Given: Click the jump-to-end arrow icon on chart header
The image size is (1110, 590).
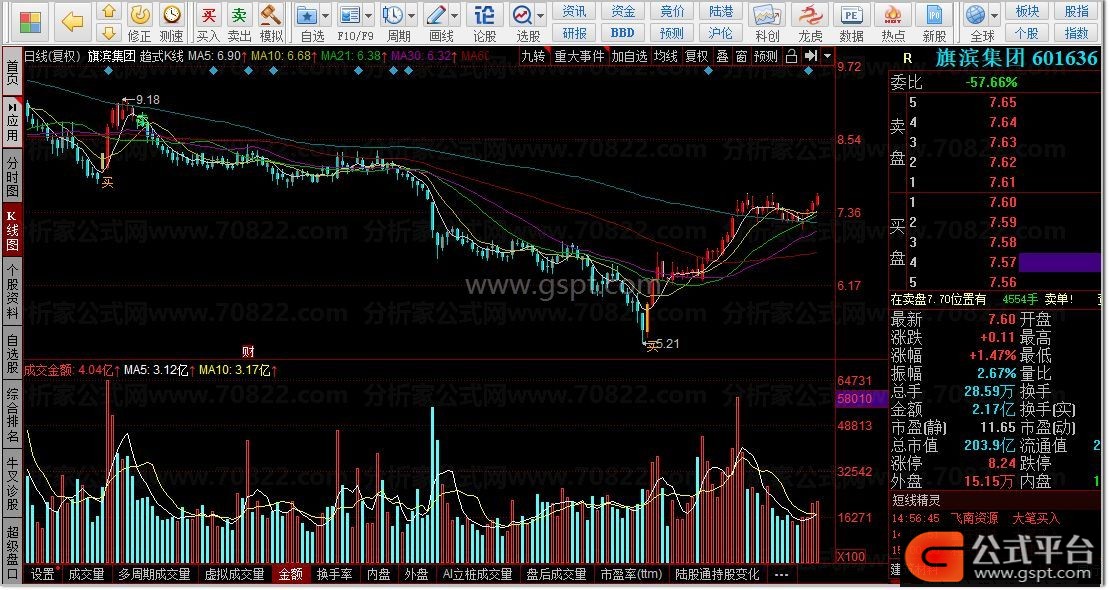Looking at the screenshot, I should (811, 56).
